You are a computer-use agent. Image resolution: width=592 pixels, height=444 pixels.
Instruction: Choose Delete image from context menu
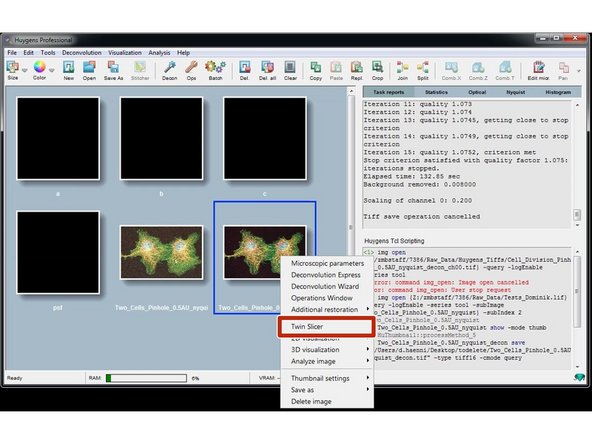pyautogui.click(x=311, y=401)
